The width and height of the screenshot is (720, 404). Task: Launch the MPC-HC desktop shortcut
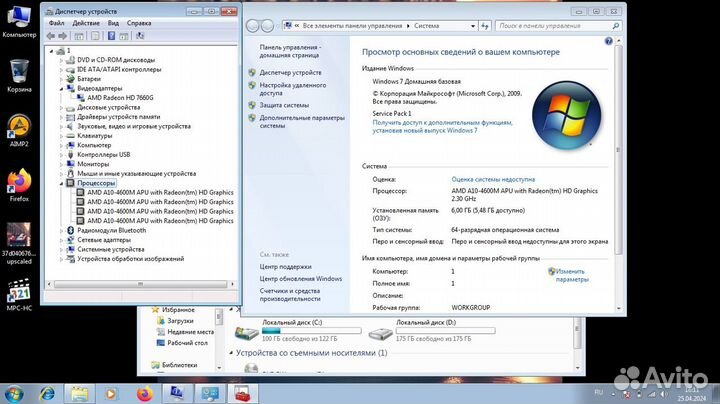click(x=19, y=295)
